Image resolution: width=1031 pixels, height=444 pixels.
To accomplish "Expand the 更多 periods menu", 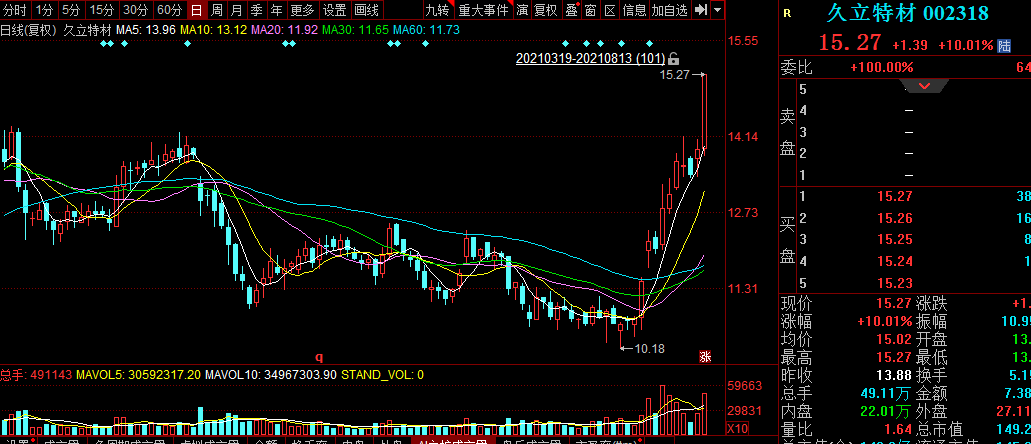I will pyautogui.click(x=302, y=10).
